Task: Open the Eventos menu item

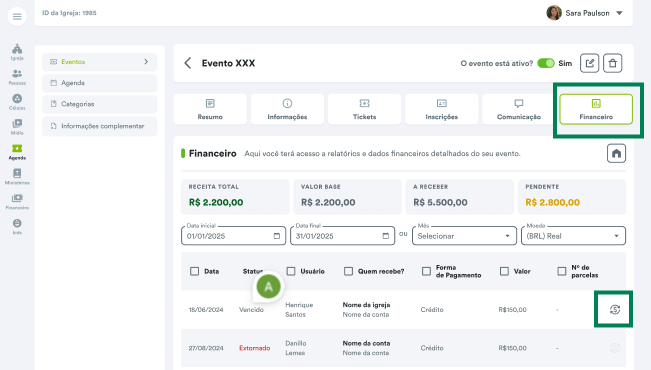Action: tap(100, 62)
